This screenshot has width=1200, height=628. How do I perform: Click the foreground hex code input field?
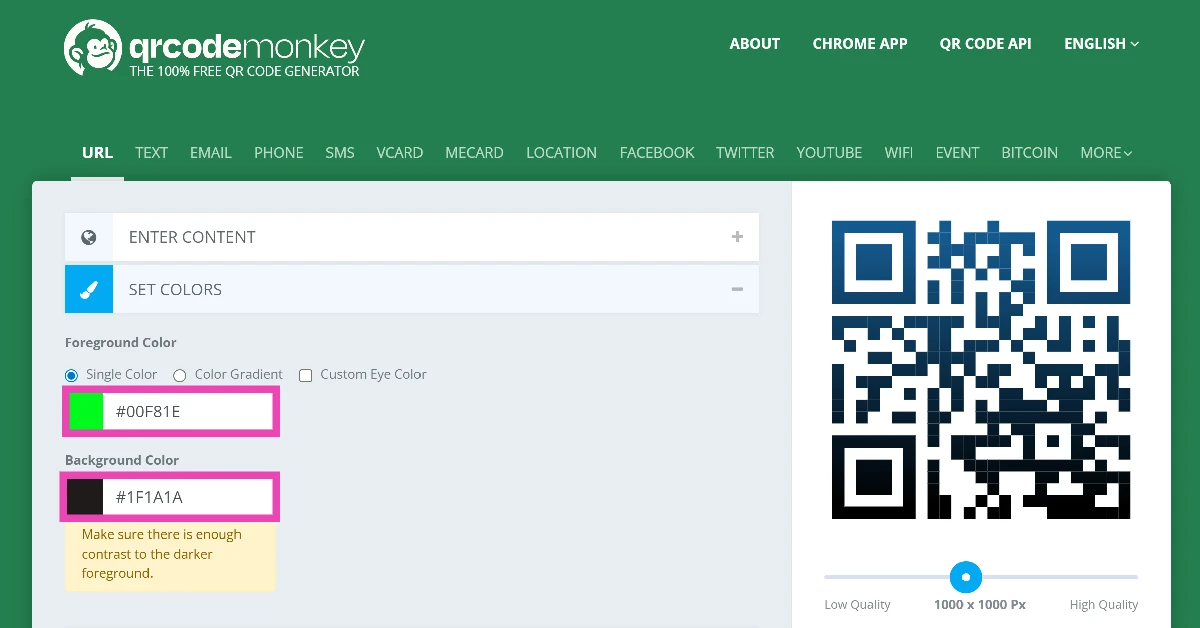188,412
